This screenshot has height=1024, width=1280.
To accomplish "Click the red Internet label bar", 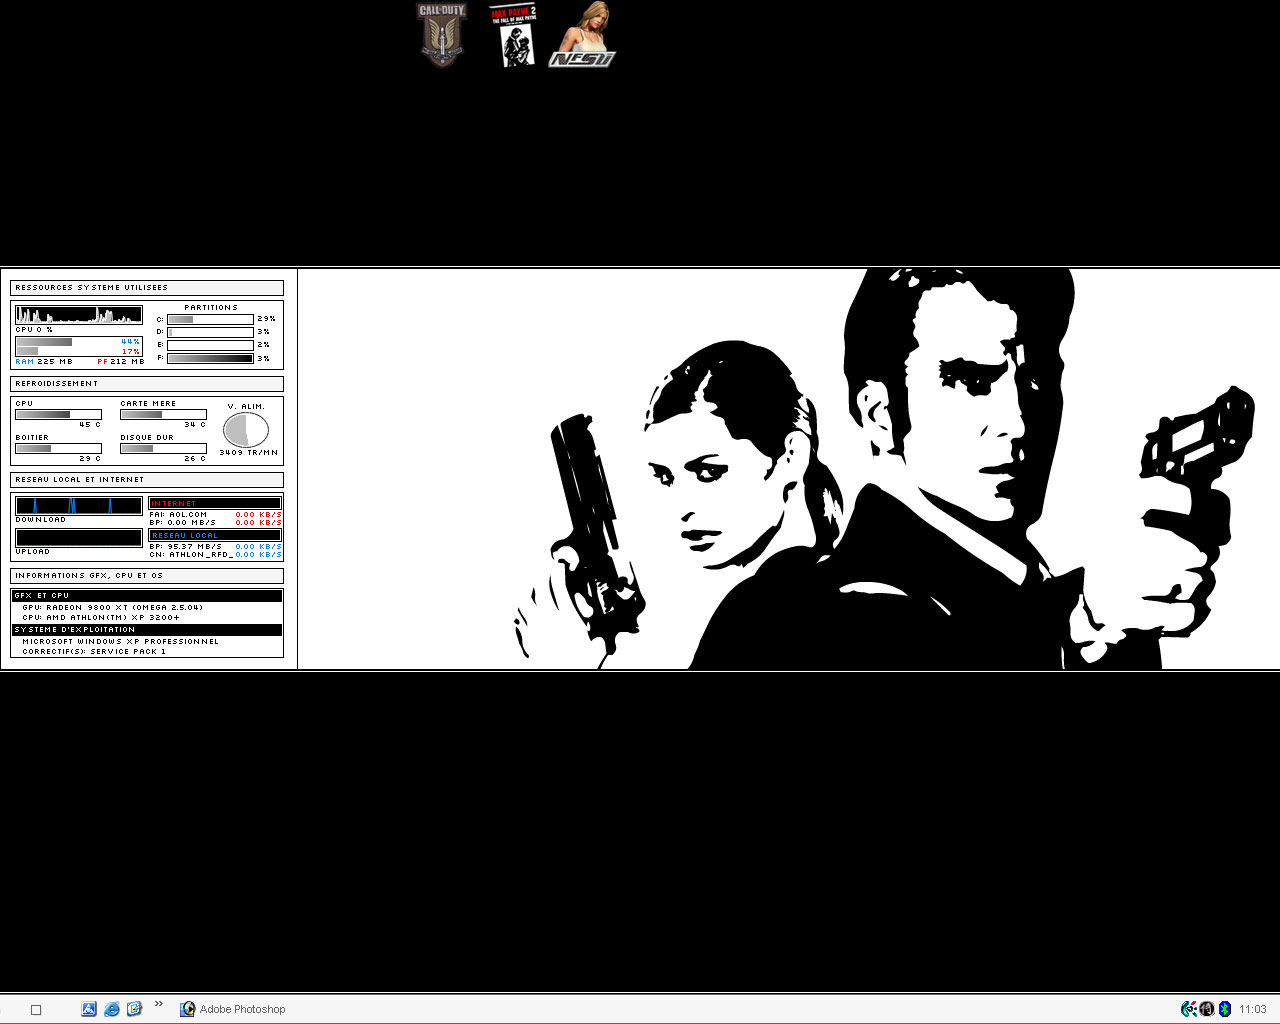I will [215, 503].
